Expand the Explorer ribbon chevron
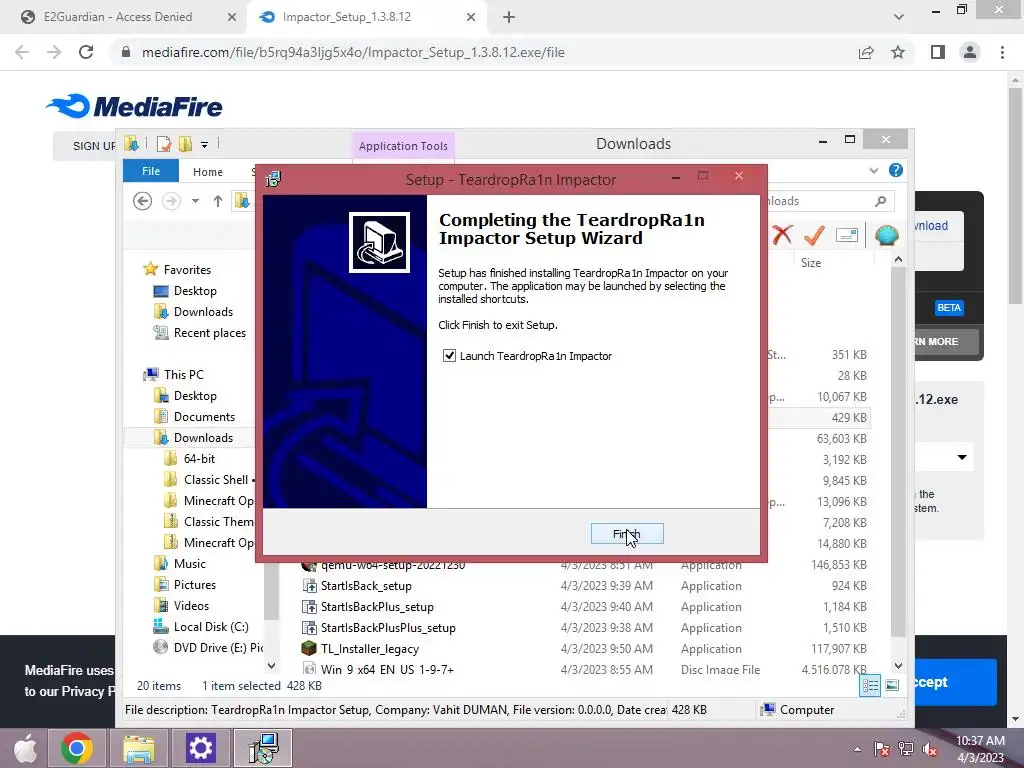Image resolution: width=1024 pixels, height=768 pixels. [874, 171]
